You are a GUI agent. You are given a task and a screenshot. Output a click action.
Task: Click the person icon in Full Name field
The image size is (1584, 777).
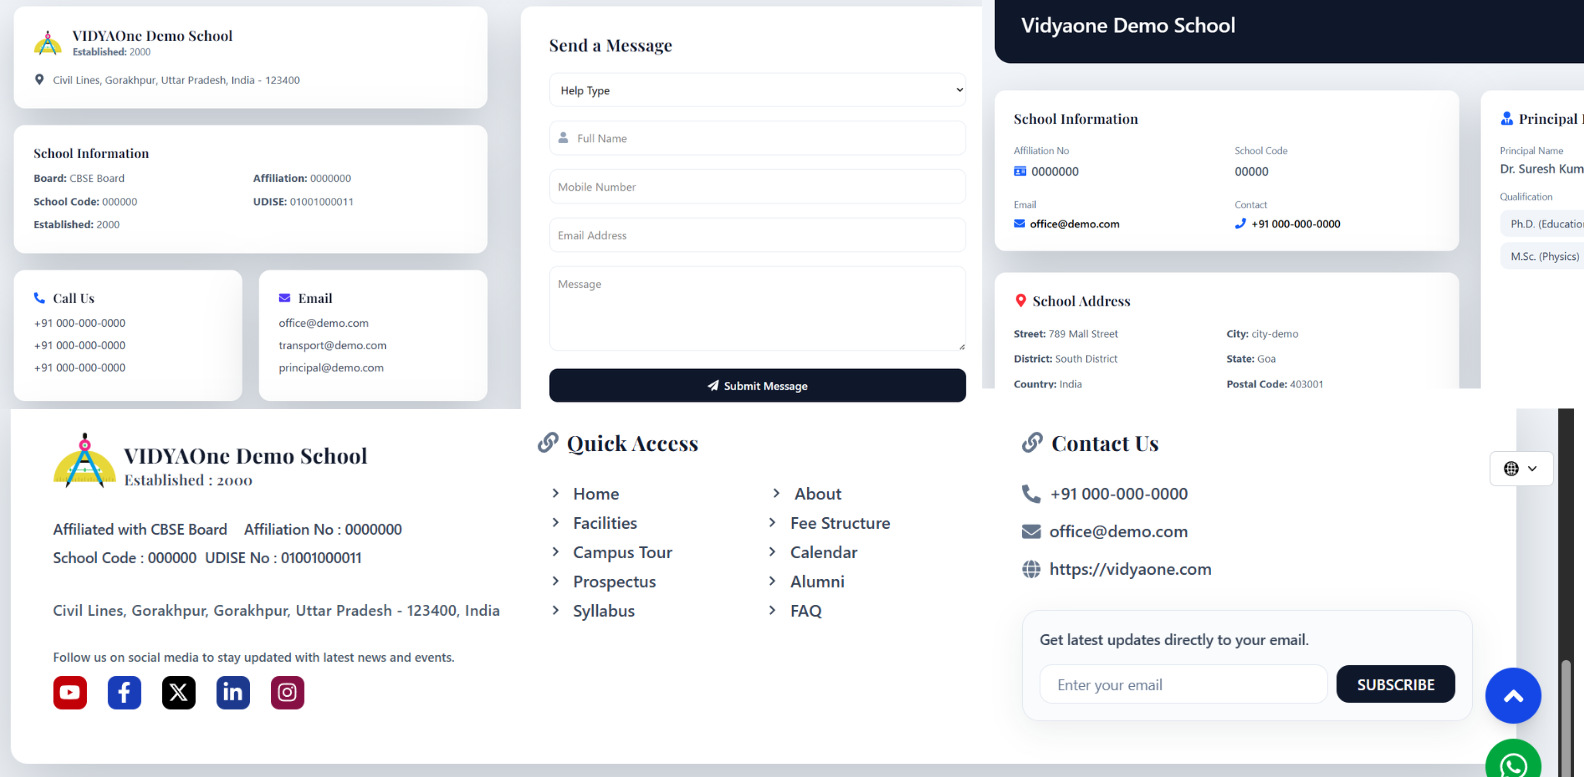pyautogui.click(x=563, y=138)
